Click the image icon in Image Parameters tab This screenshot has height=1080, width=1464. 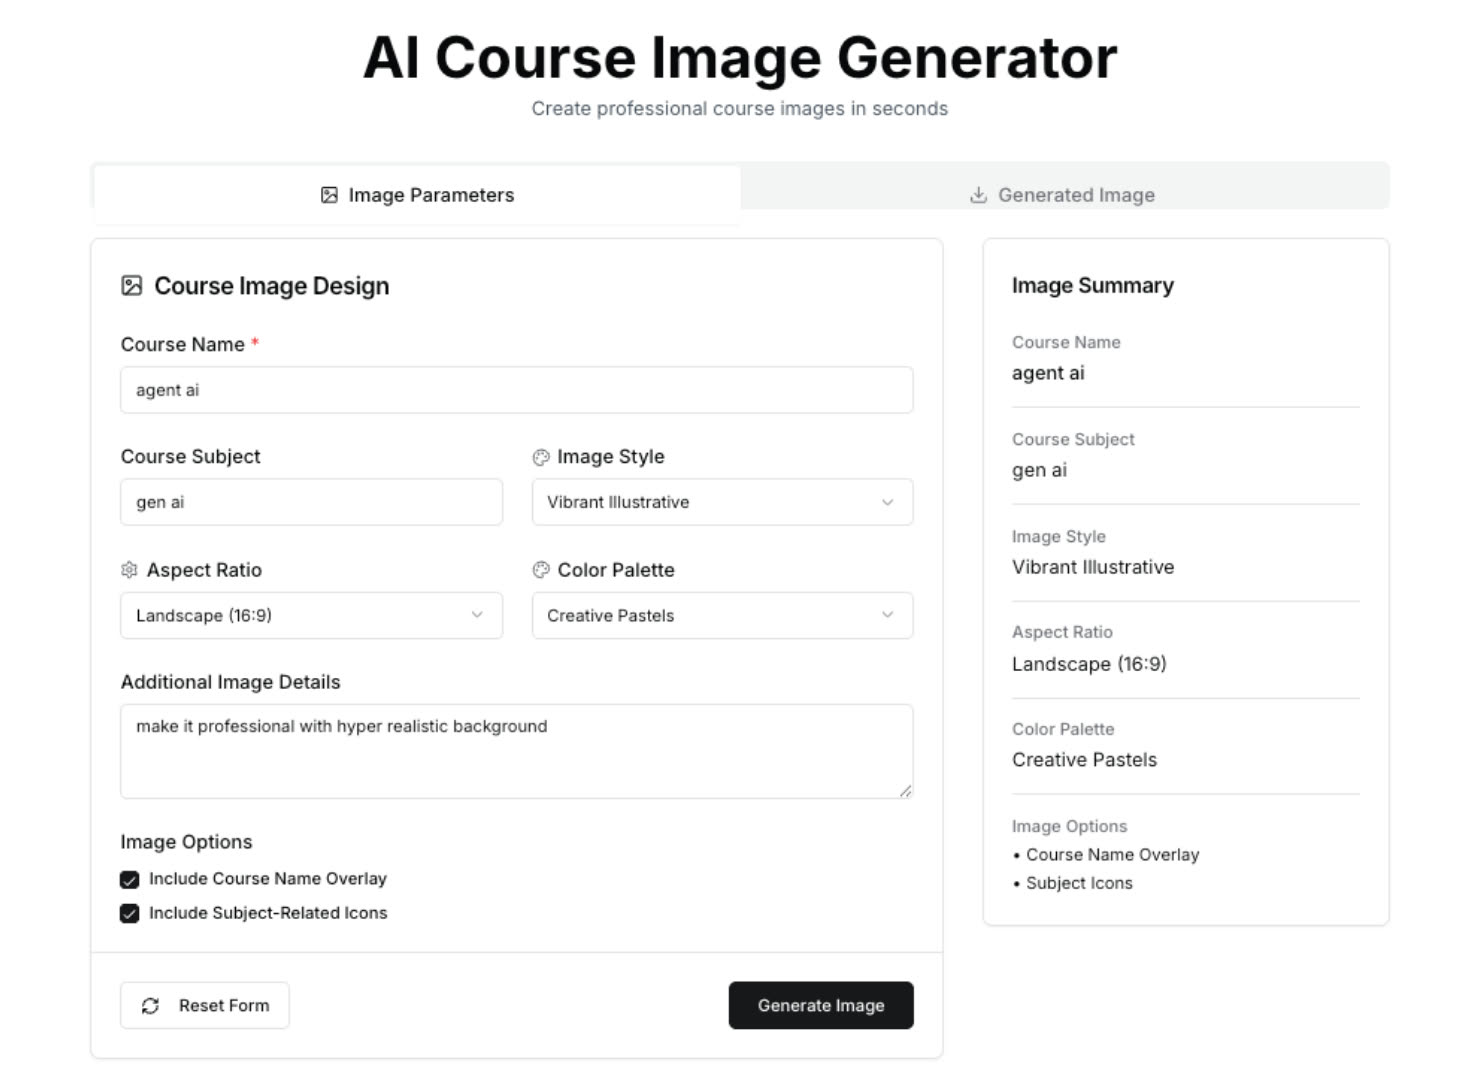(x=329, y=195)
